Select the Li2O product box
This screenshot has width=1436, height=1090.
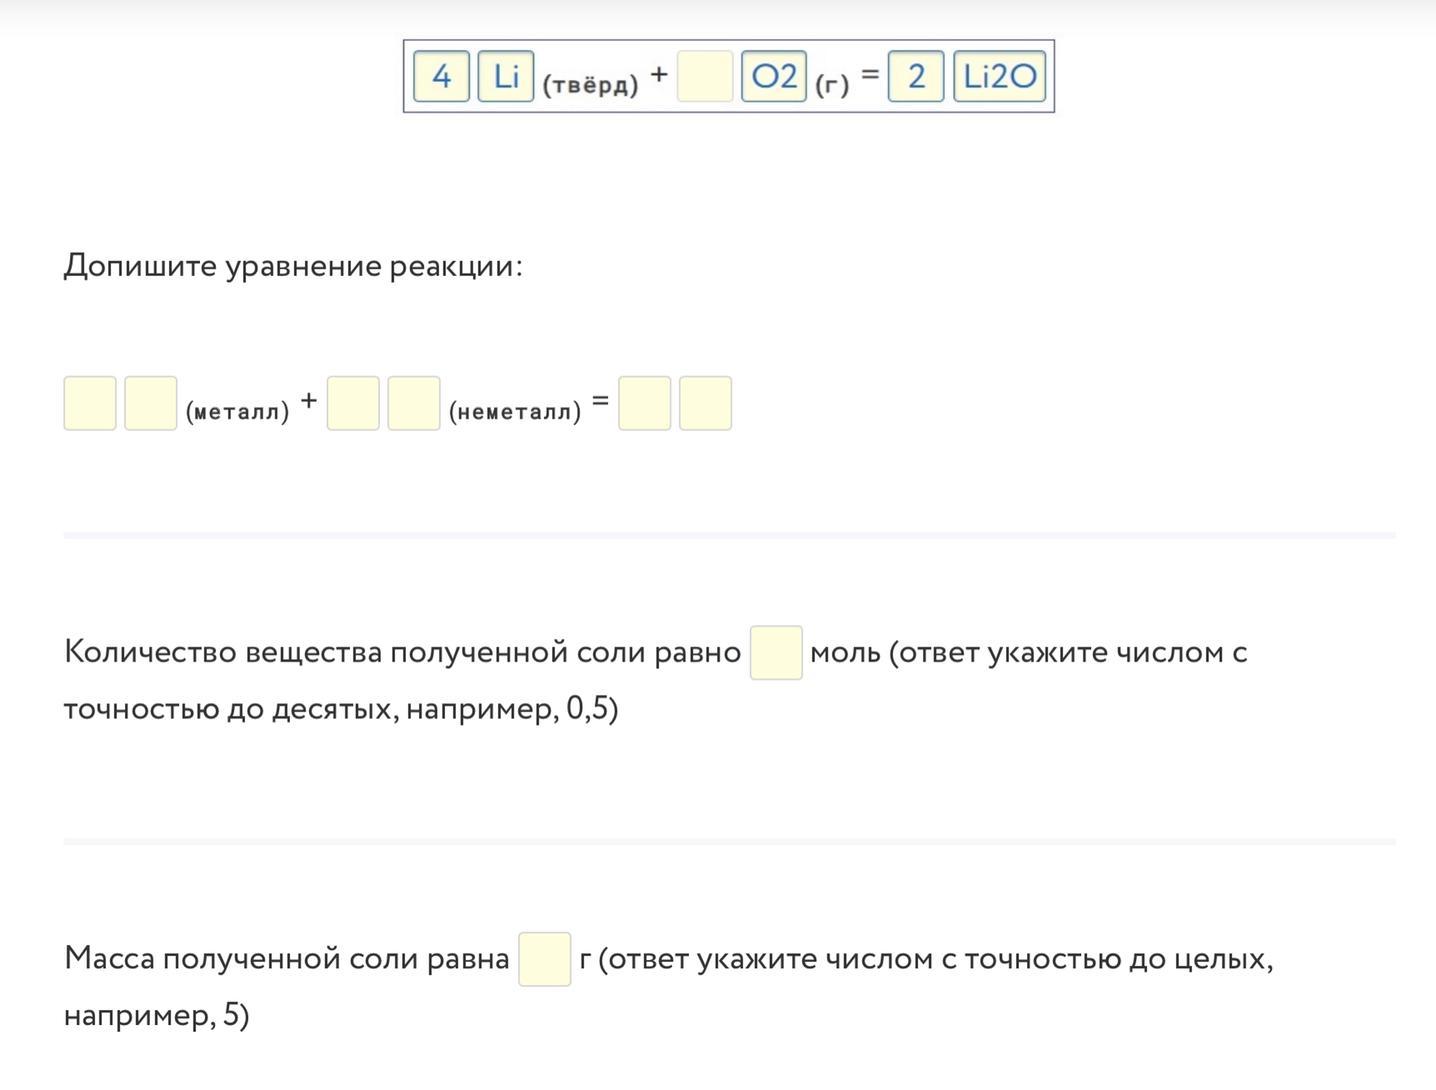click(x=999, y=77)
